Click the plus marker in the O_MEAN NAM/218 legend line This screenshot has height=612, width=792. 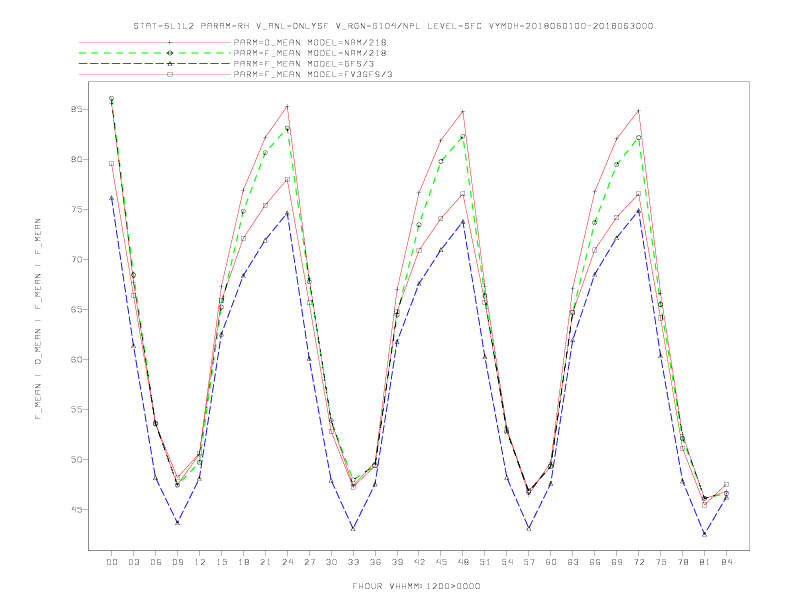coord(170,42)
